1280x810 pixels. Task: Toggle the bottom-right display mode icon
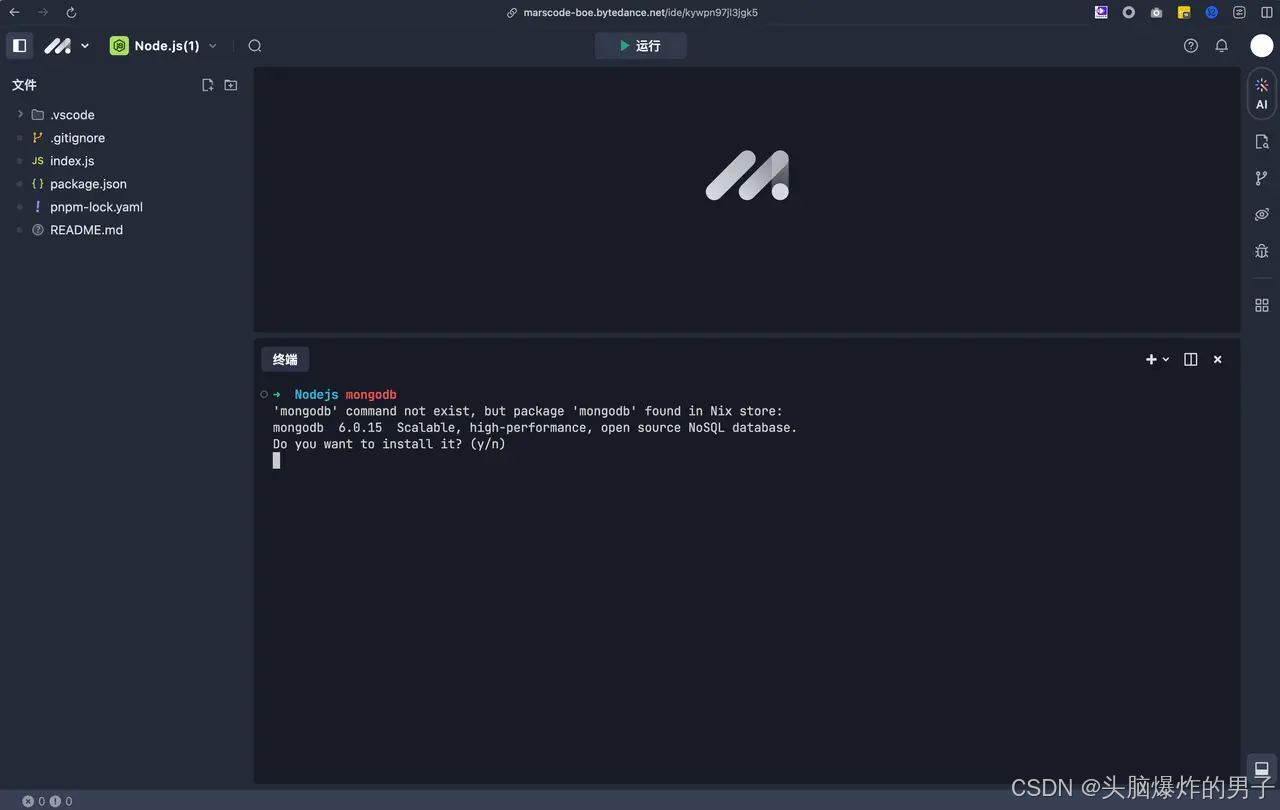point(1261,769)
